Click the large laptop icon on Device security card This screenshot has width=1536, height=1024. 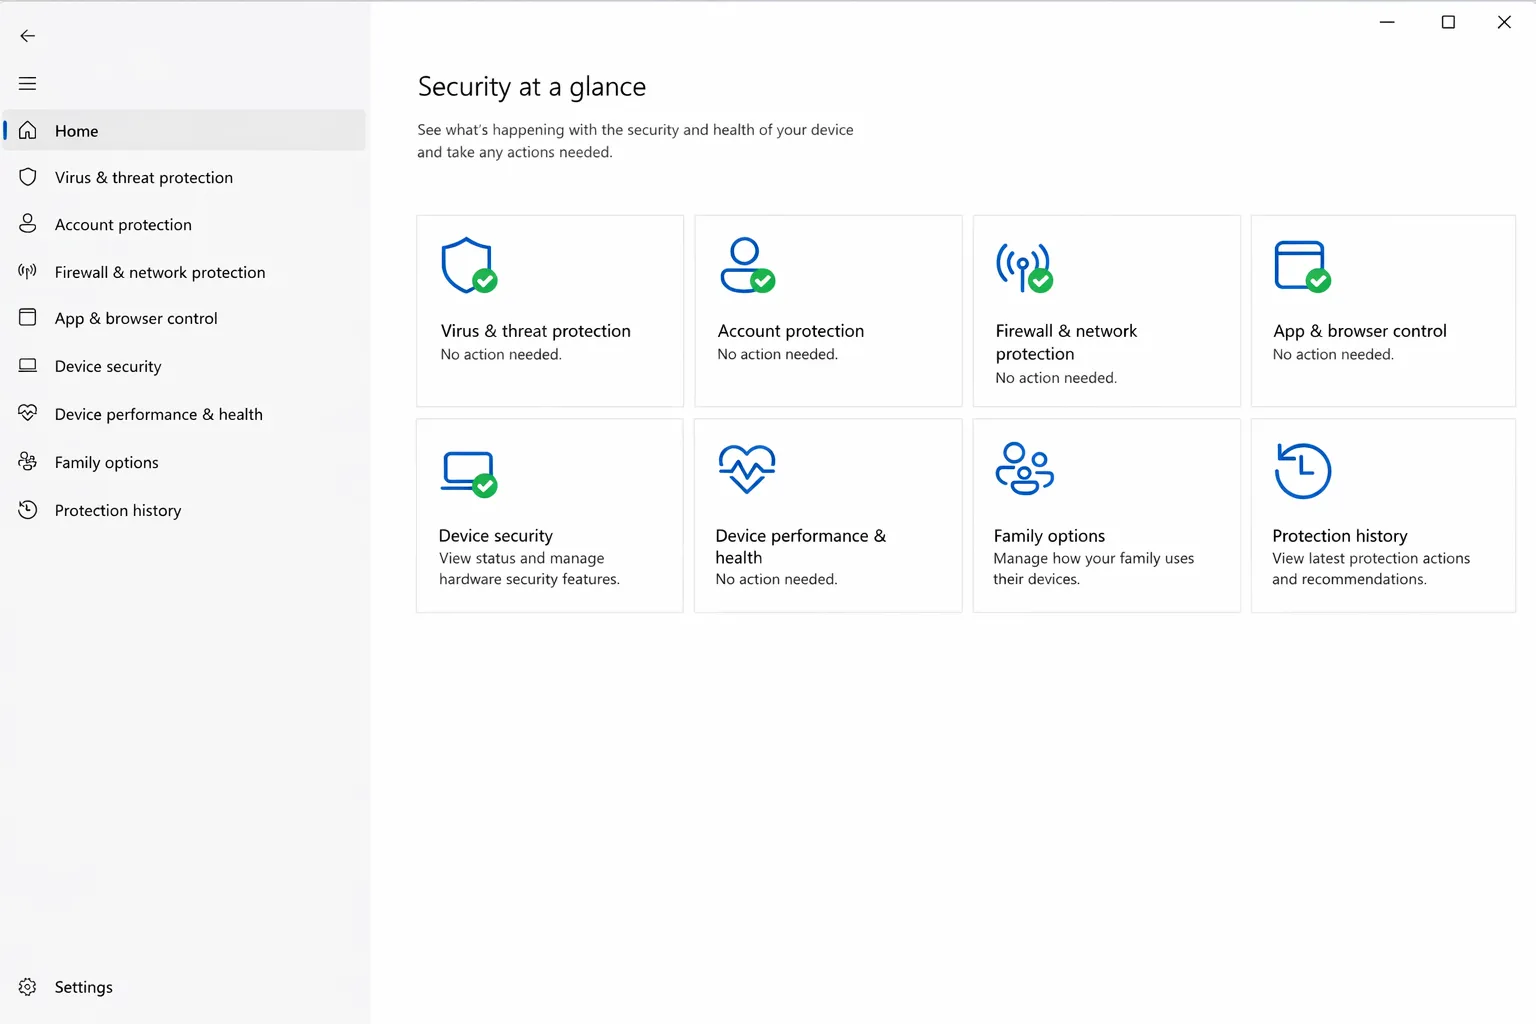pyautogui.click(x=469, y=474)
